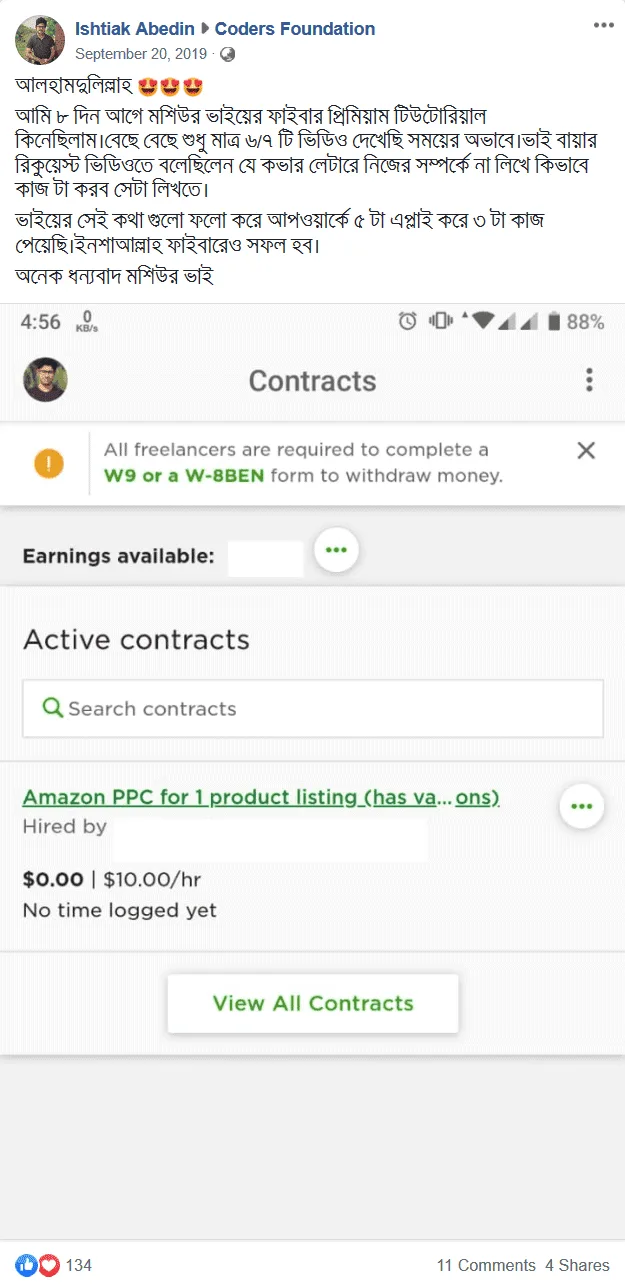This screenshot has height=1287, width=625.
Task: Click the public audience globe icon
Action: click(x=227, y=54)
